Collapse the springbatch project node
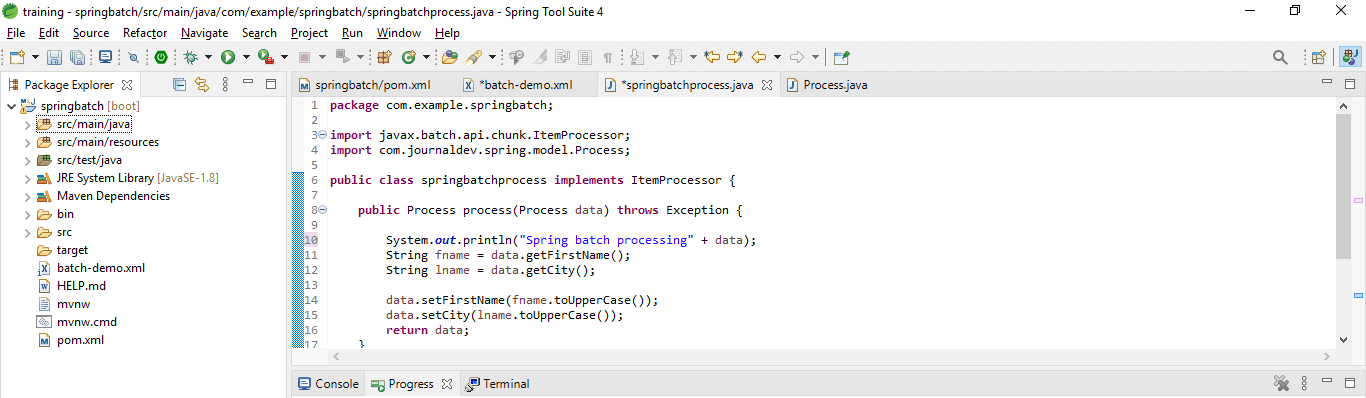 pos(11,106)
